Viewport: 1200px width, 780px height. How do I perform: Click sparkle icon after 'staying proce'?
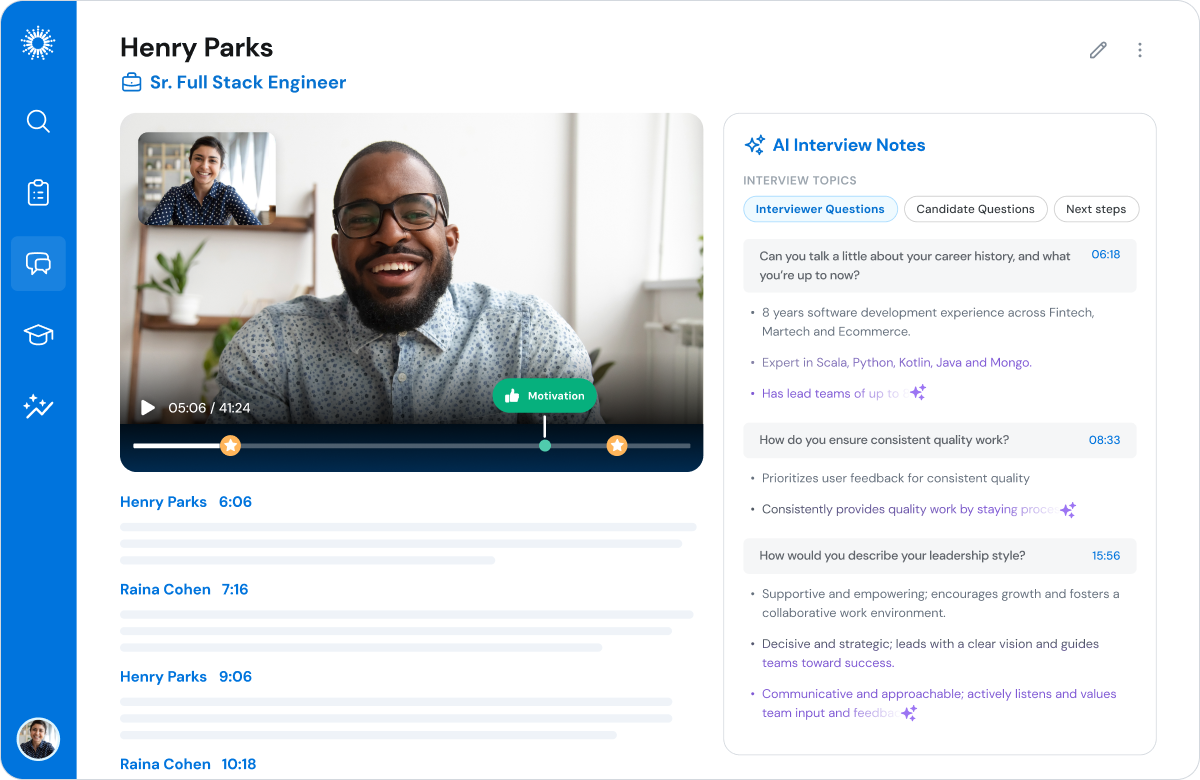pos(1068,510)
